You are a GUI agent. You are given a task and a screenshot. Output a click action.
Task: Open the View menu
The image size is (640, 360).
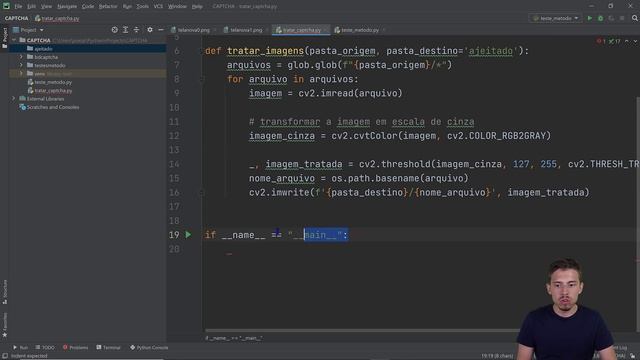(46, 7)
